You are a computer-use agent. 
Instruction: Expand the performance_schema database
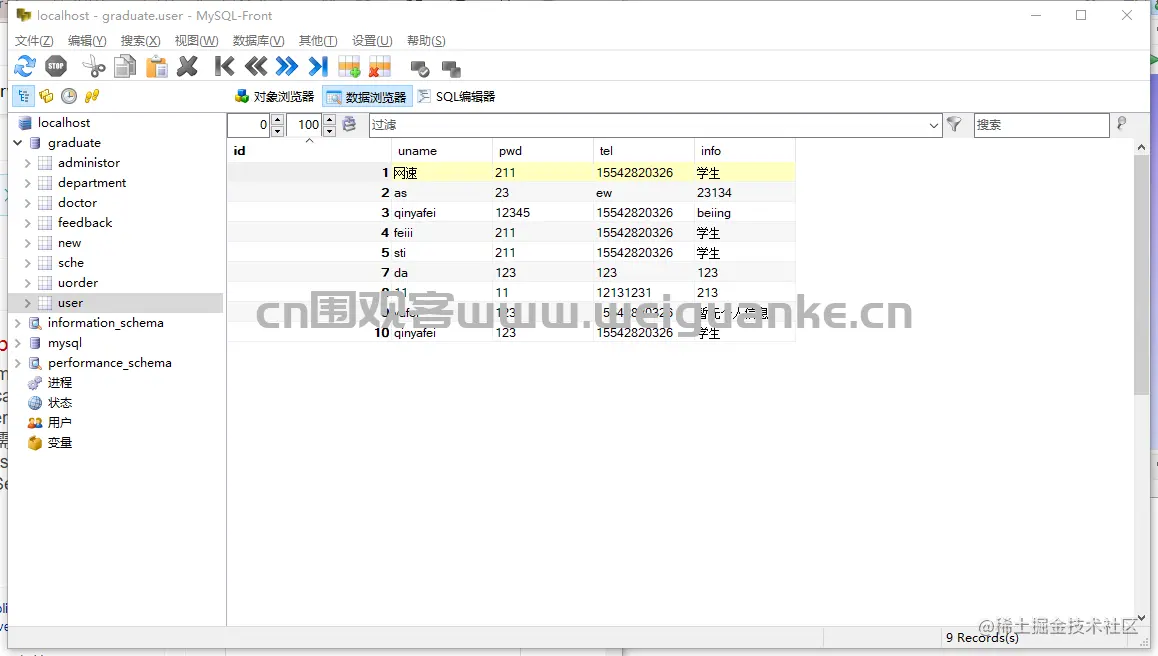[18, 363]
